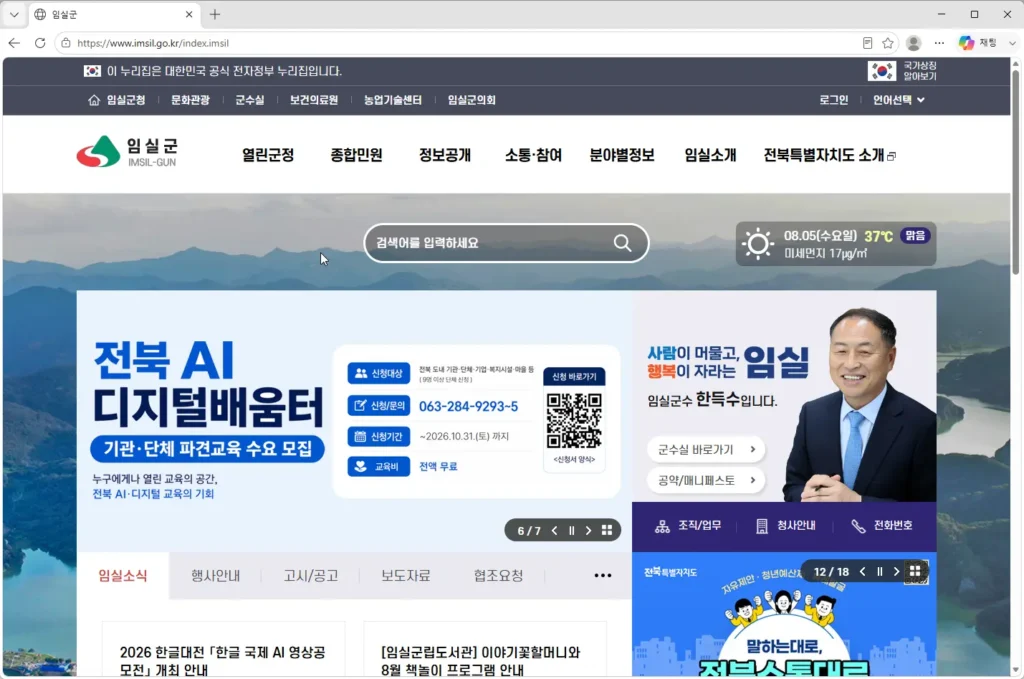The height and width of the screenshot is (679, 1024).
Task: Open the 정보공개 main menu
Action: pos(445,155)
